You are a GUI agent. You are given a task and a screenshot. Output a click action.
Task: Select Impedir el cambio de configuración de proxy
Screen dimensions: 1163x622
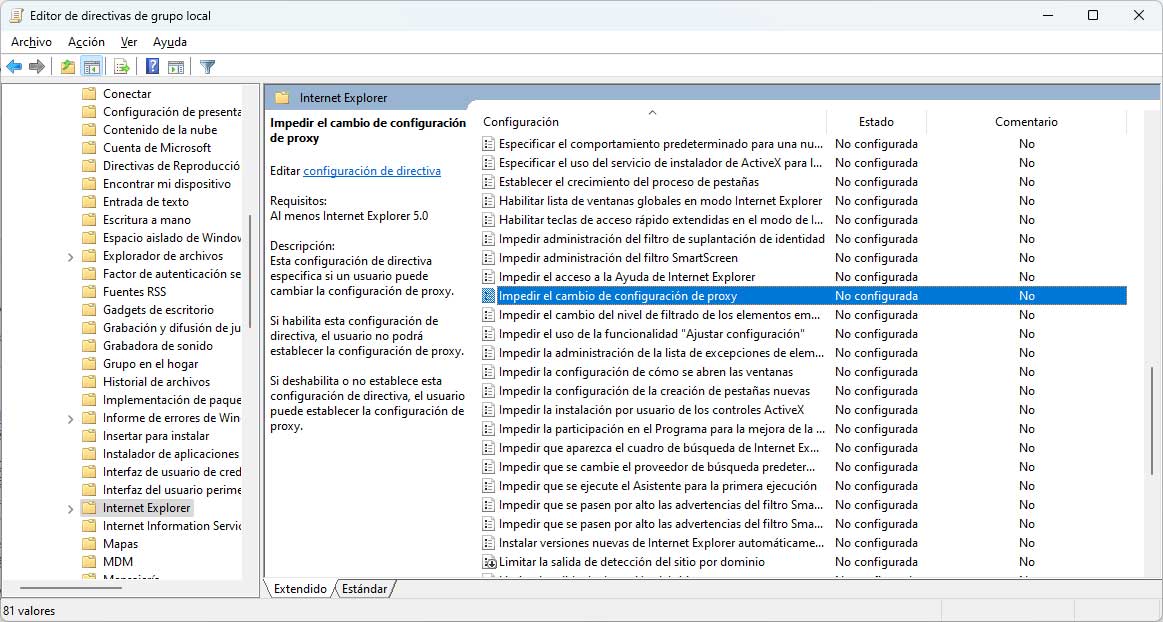[x=803, y=296]
